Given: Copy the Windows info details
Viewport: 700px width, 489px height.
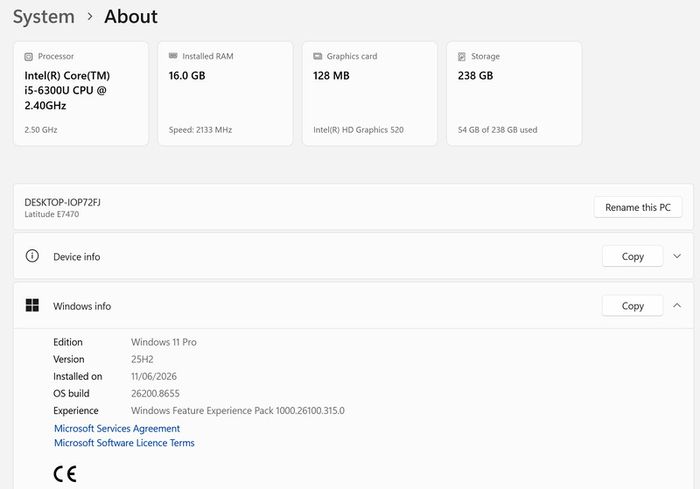Looking at the screenshot, I should pos(632,306).
